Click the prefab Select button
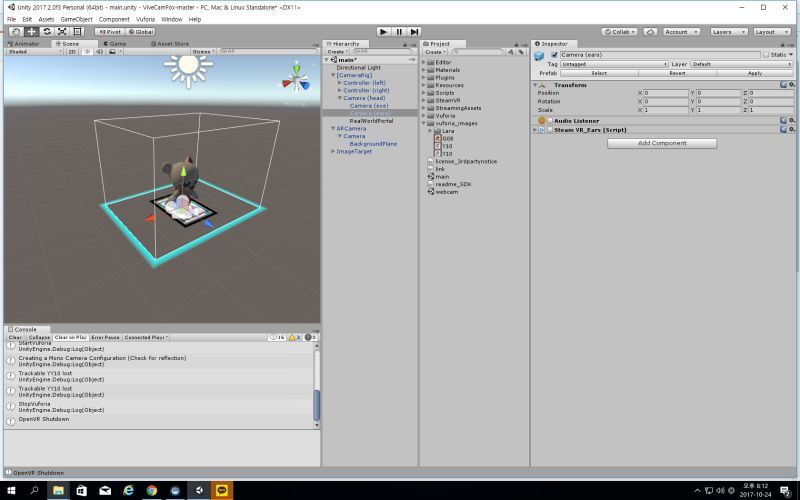The height and width of the screenshot is (500, 800). 599,73
